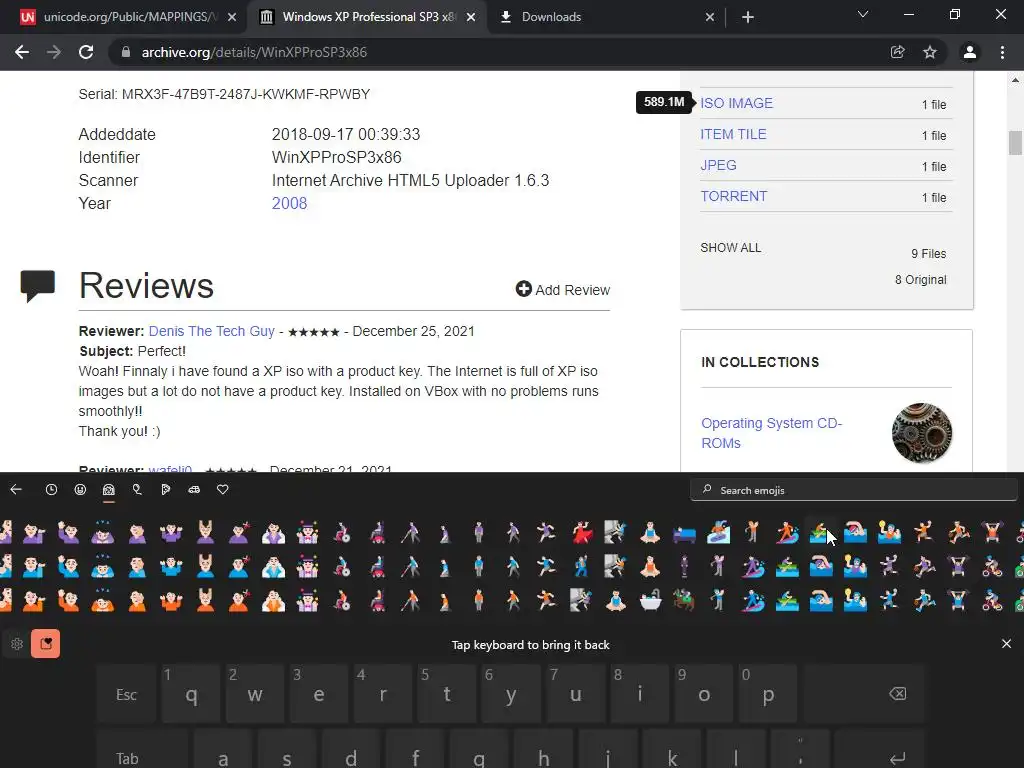Download the ISO IMAGE file
This screenshot has height=768, width=1024.
(x=737, y=103)
